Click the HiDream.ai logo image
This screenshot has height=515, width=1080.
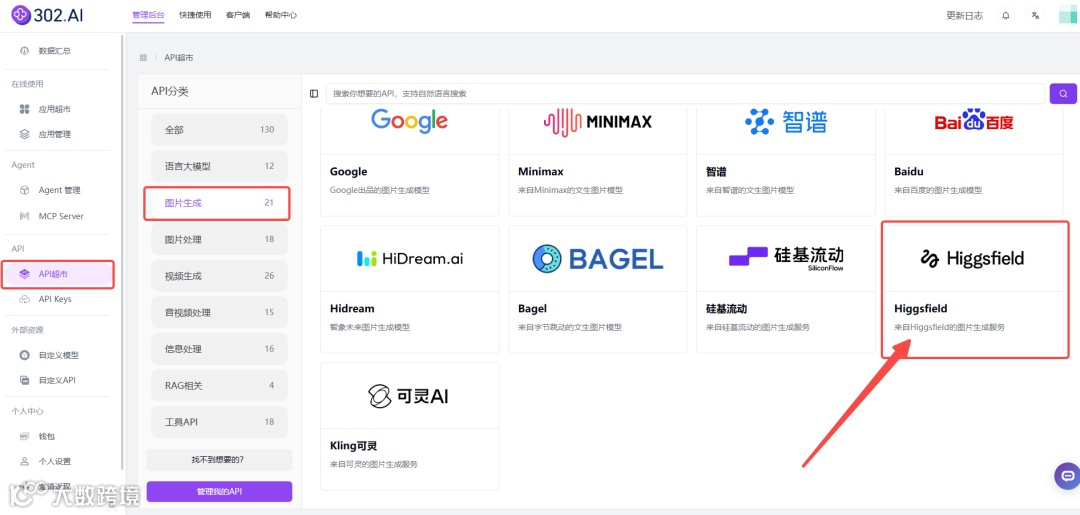(410, 259)
